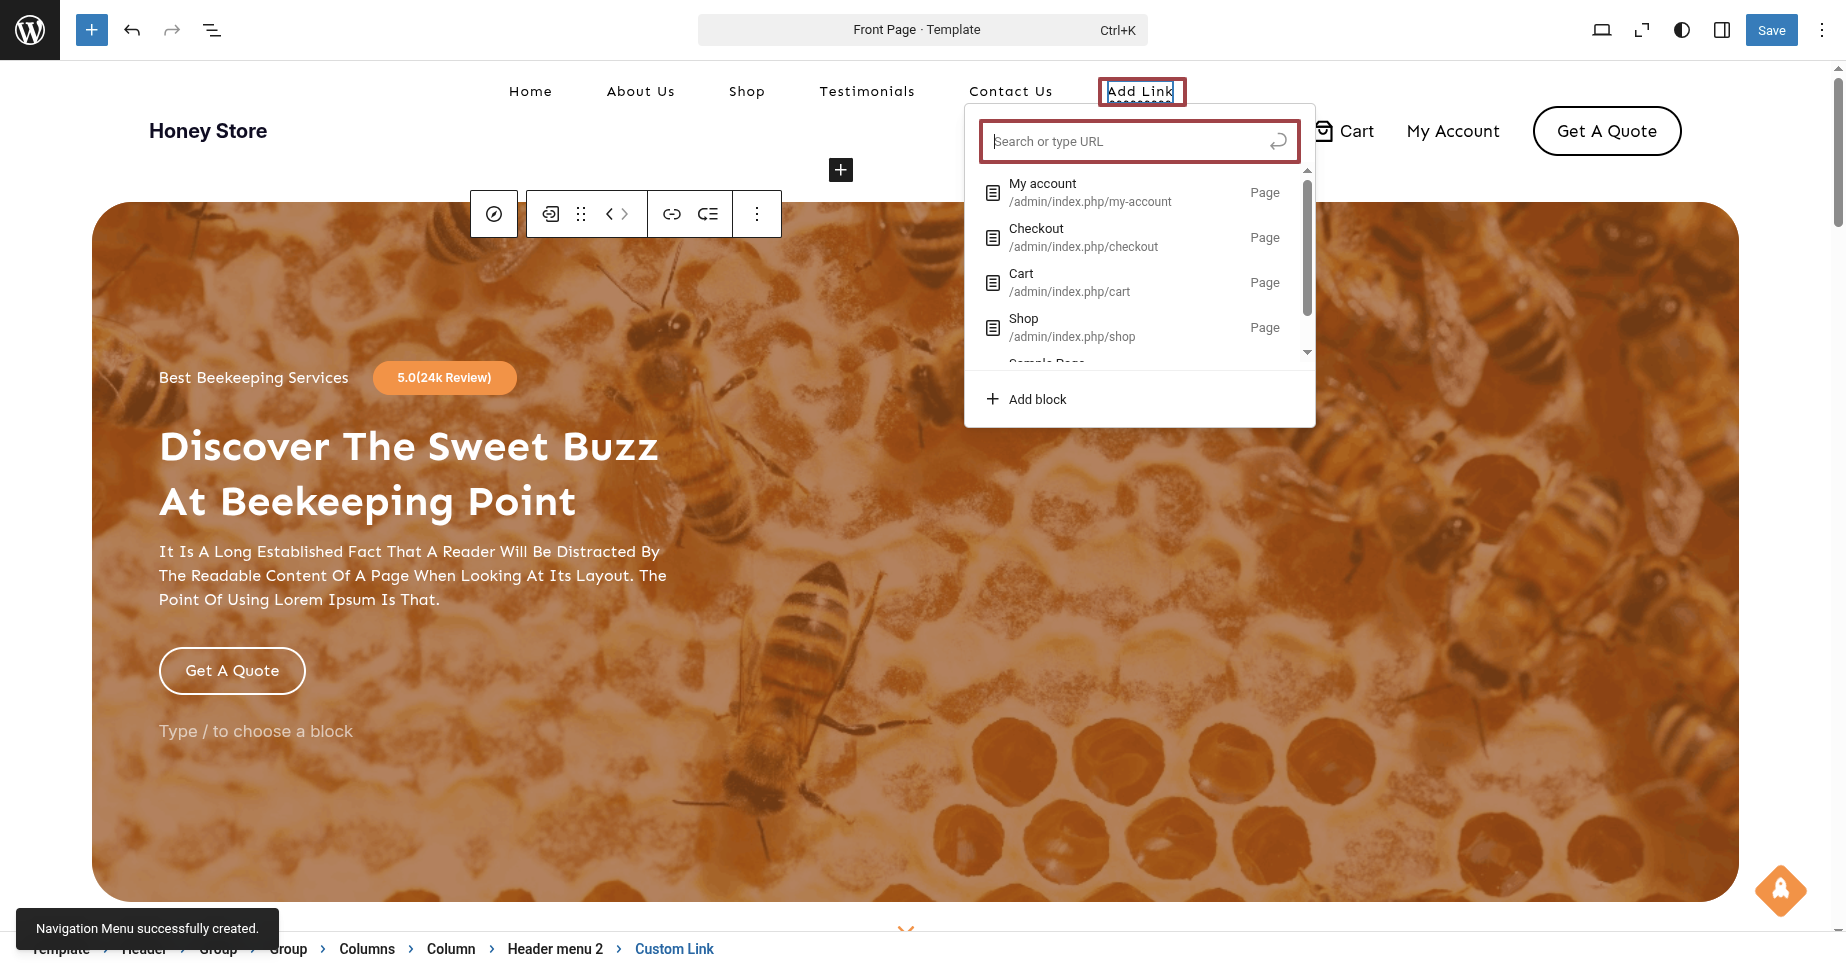The width and height of the screenshot is (1846, 966).
Task: Click the Save button
Action: coord(1771,30)
